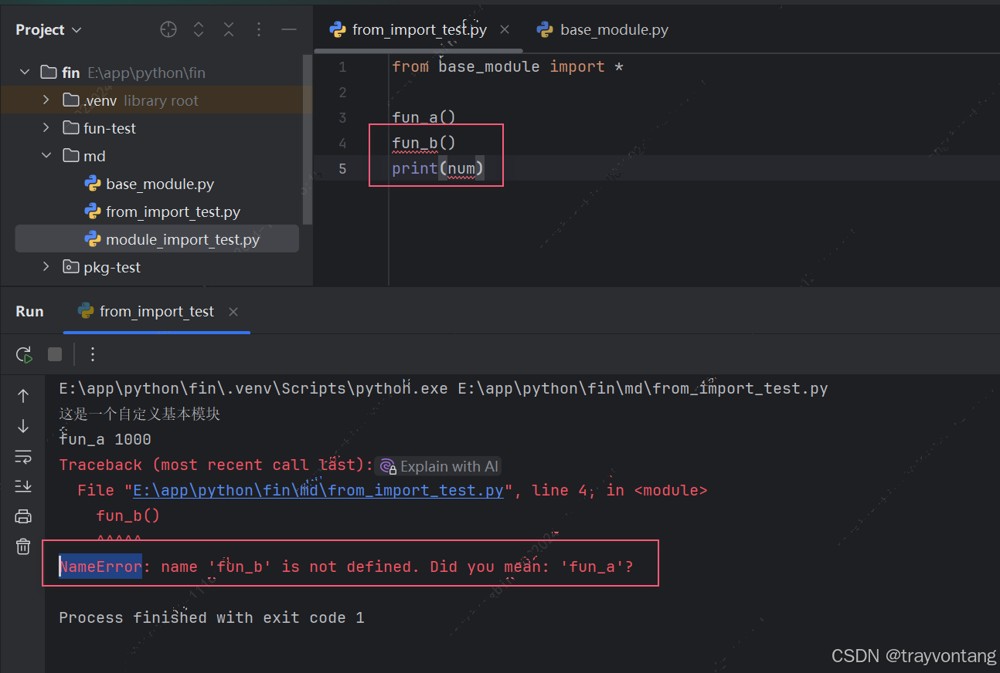Expand the .venv library root folder
This screenshot has width=1000, height=673.
[46, 100]
